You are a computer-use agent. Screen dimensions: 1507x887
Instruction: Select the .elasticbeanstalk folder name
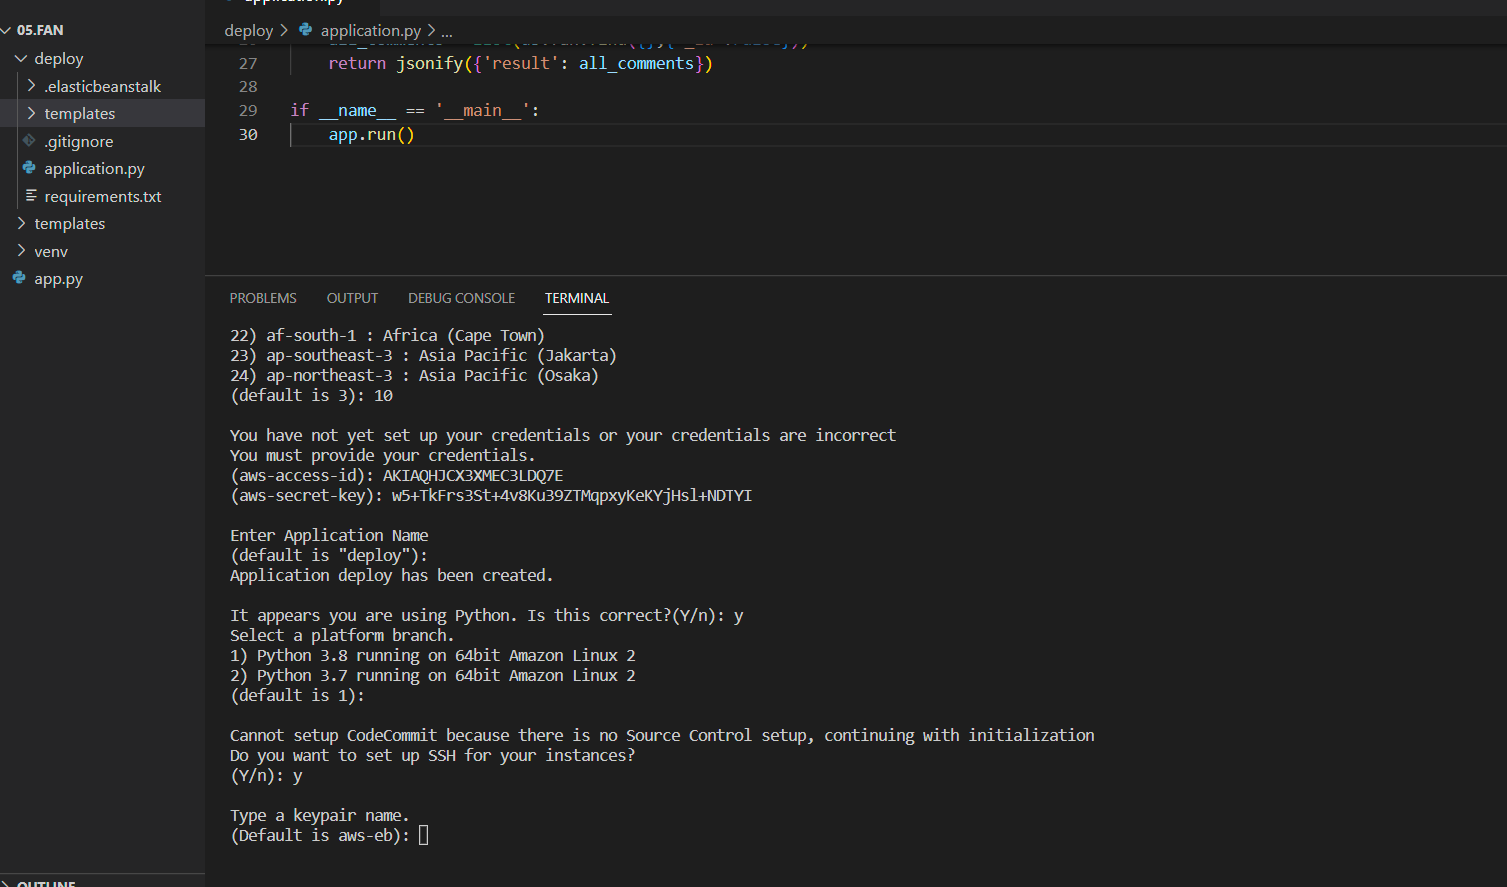[x=102, y=86]
